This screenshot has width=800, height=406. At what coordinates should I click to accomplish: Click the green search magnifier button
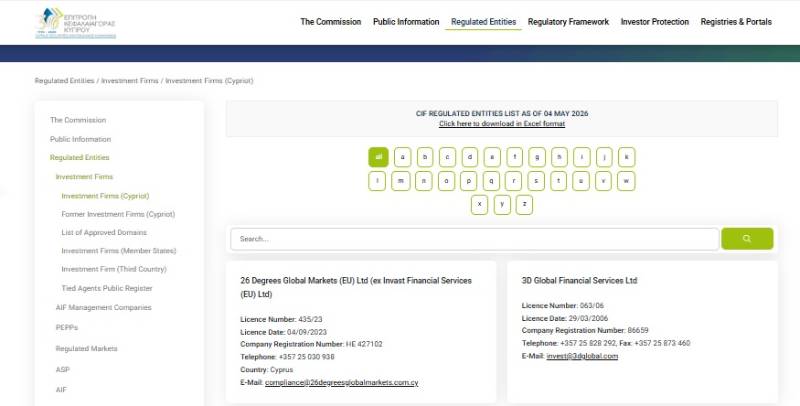[x=747, y=239]
